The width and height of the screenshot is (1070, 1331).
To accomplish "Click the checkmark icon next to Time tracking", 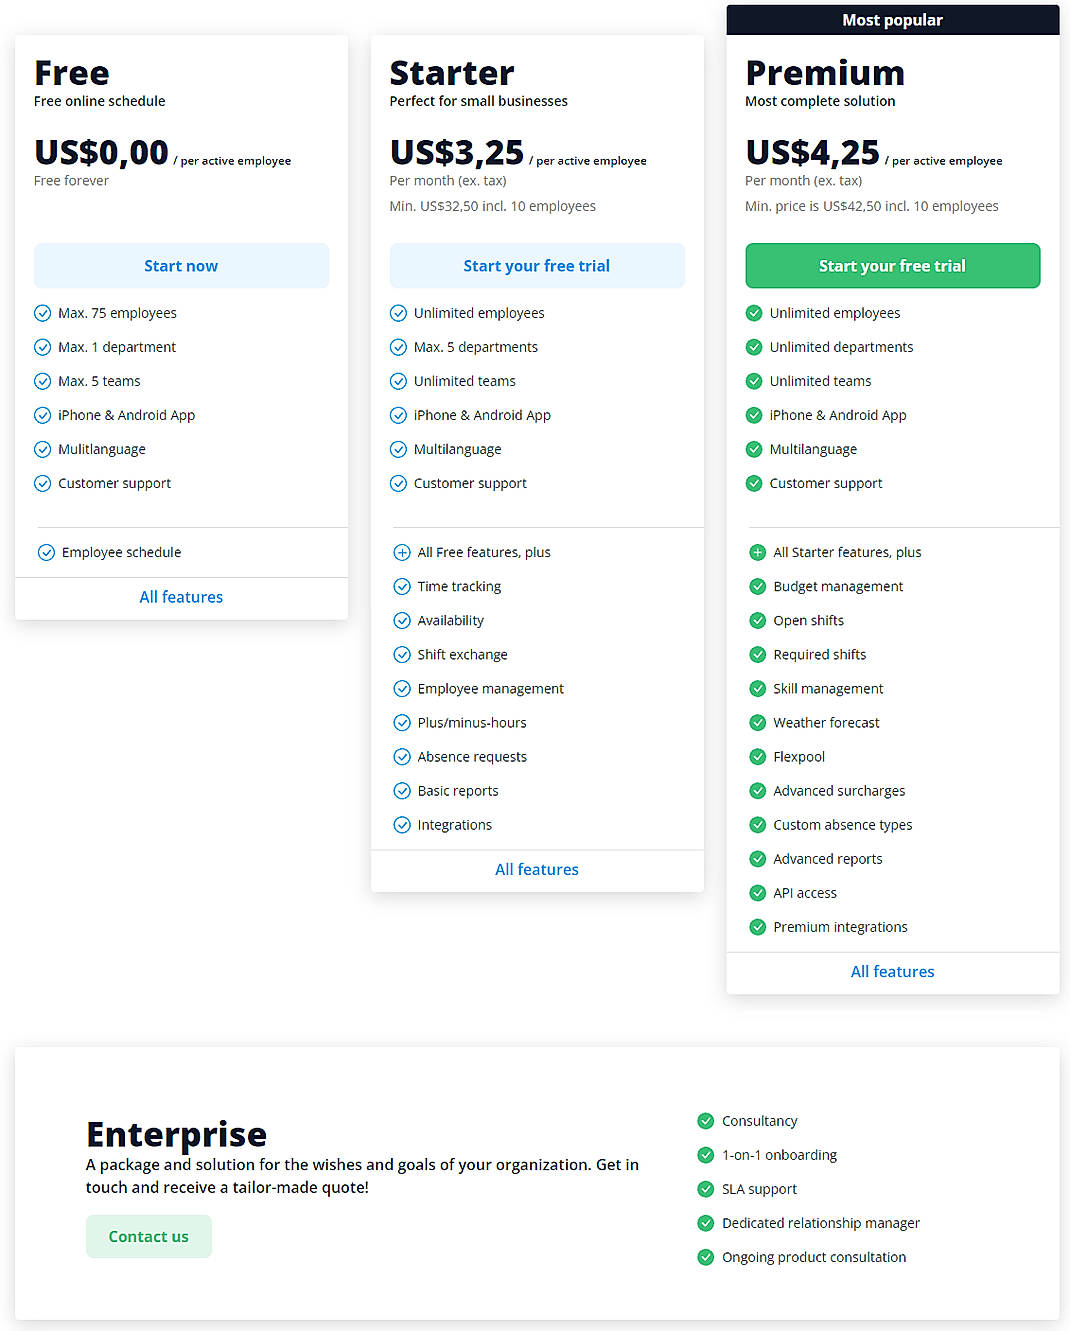I will click(402, 586).
